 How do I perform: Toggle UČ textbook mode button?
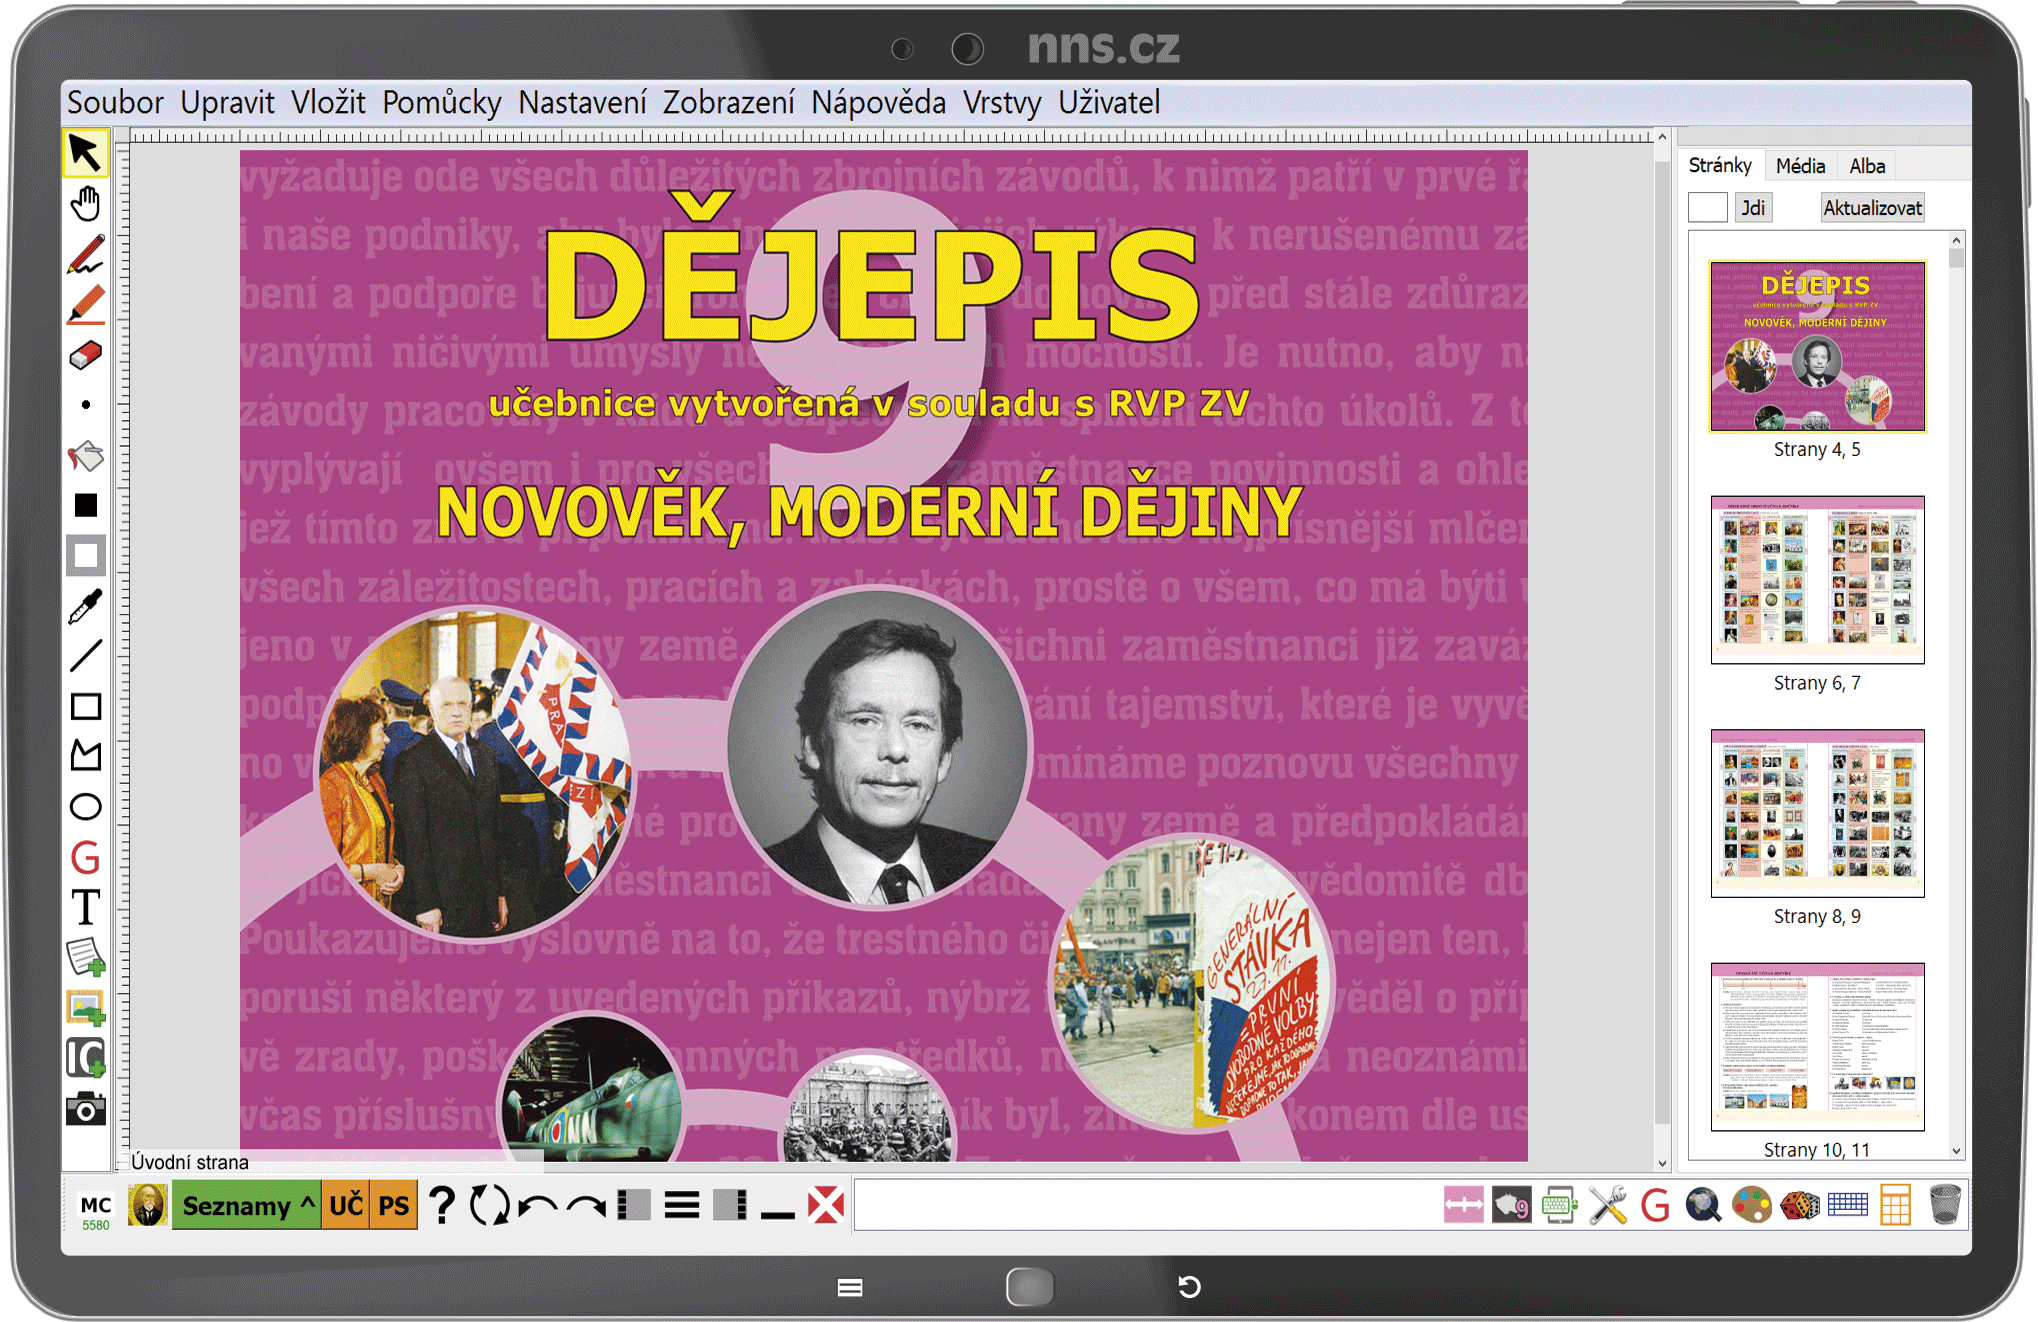[x=346, y=1206]
